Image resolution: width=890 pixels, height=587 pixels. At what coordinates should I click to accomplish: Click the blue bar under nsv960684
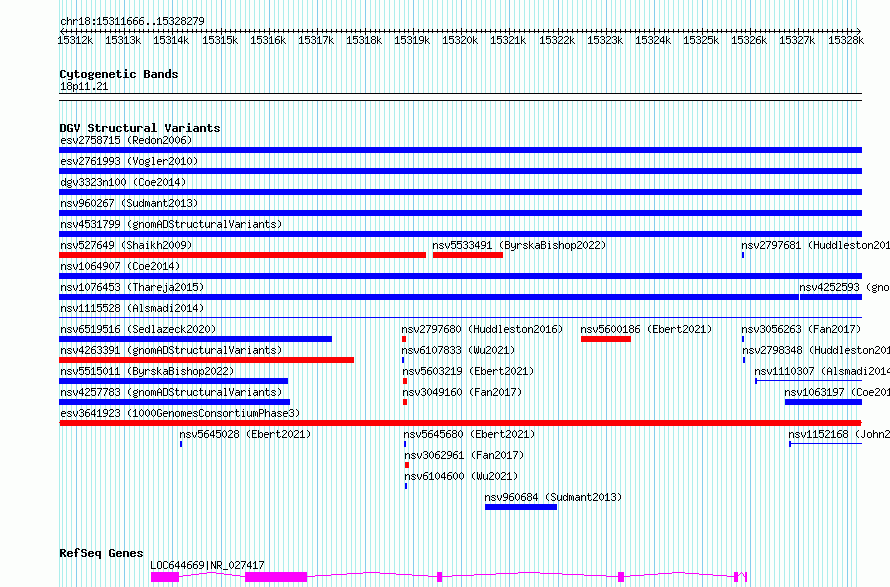[521, 507]
